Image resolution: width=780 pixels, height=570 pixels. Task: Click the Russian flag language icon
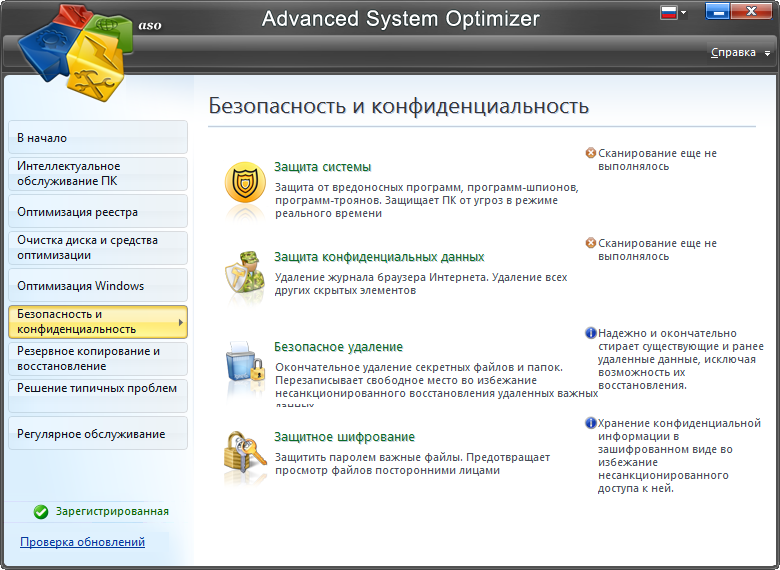(x=669, y=12)
